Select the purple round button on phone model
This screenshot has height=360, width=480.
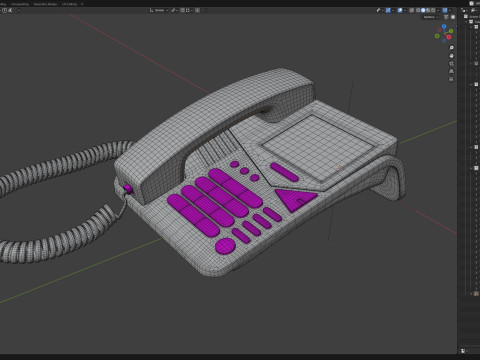pos(225,246)
